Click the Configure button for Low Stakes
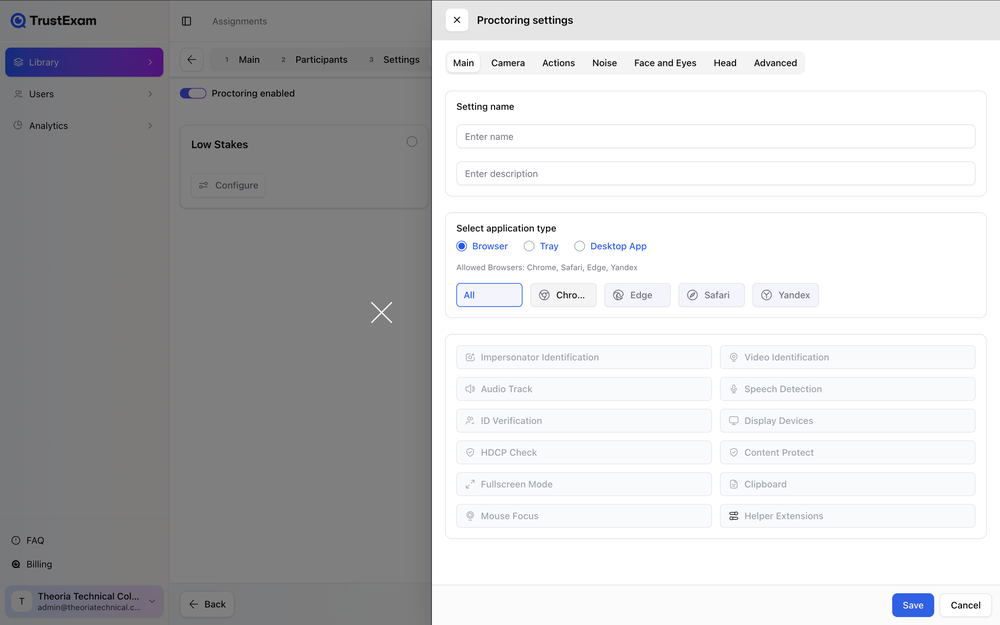This screenshot has height=625, width=1000. 228,185
